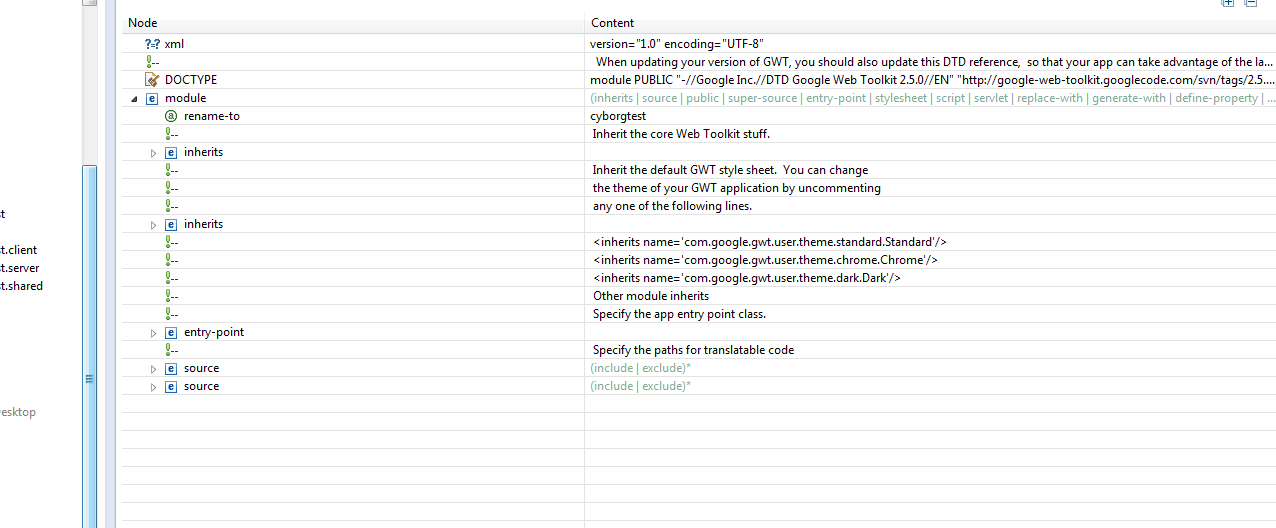Expand the second inherits node

point(154,225)
